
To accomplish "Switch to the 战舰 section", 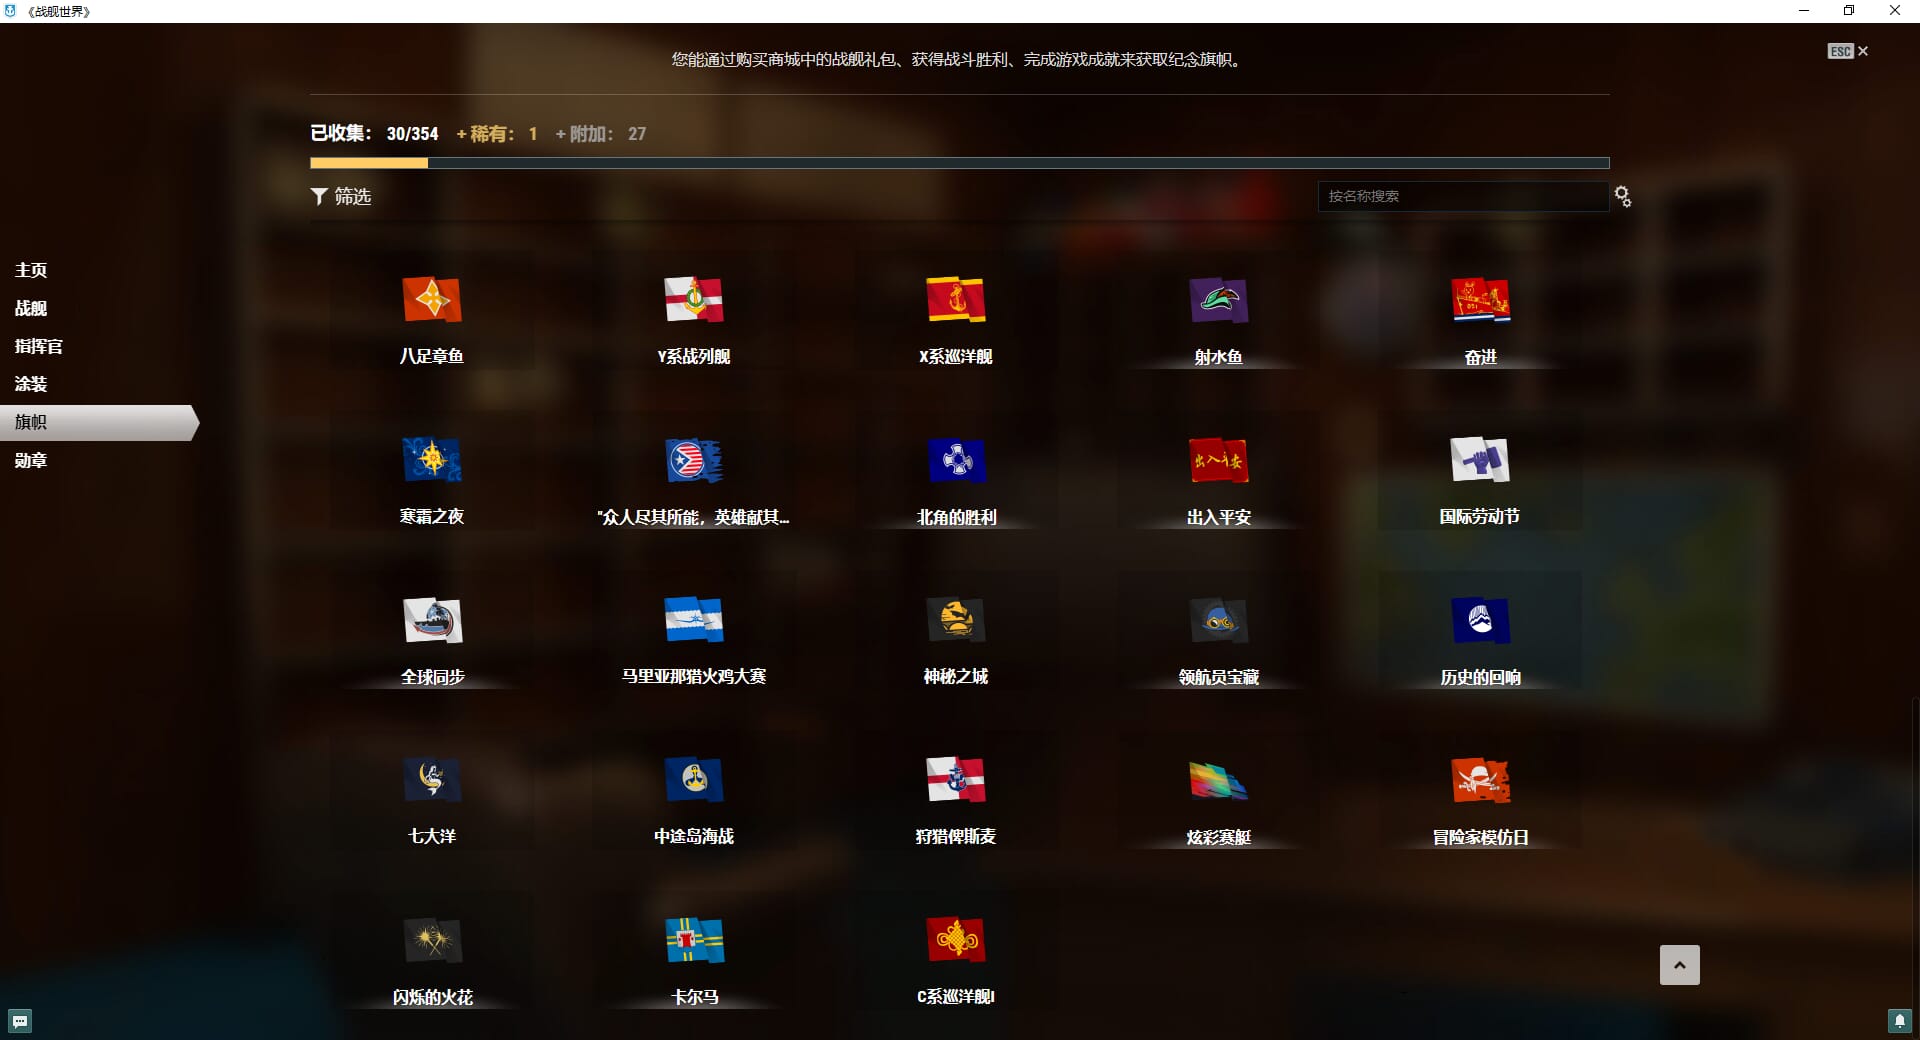I will [x=31, y=308].
